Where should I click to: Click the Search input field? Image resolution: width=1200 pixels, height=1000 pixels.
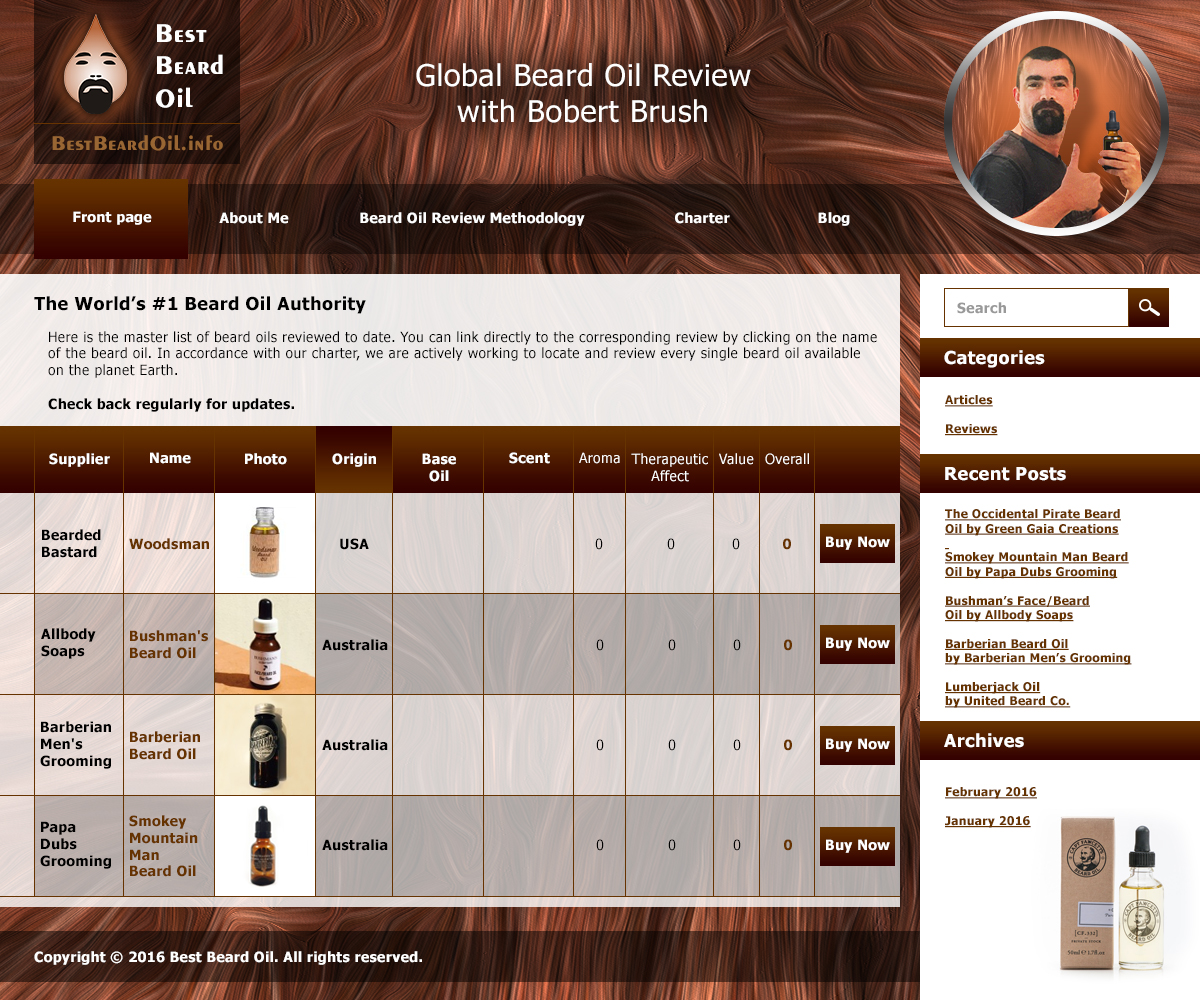tap(1035, 307)
